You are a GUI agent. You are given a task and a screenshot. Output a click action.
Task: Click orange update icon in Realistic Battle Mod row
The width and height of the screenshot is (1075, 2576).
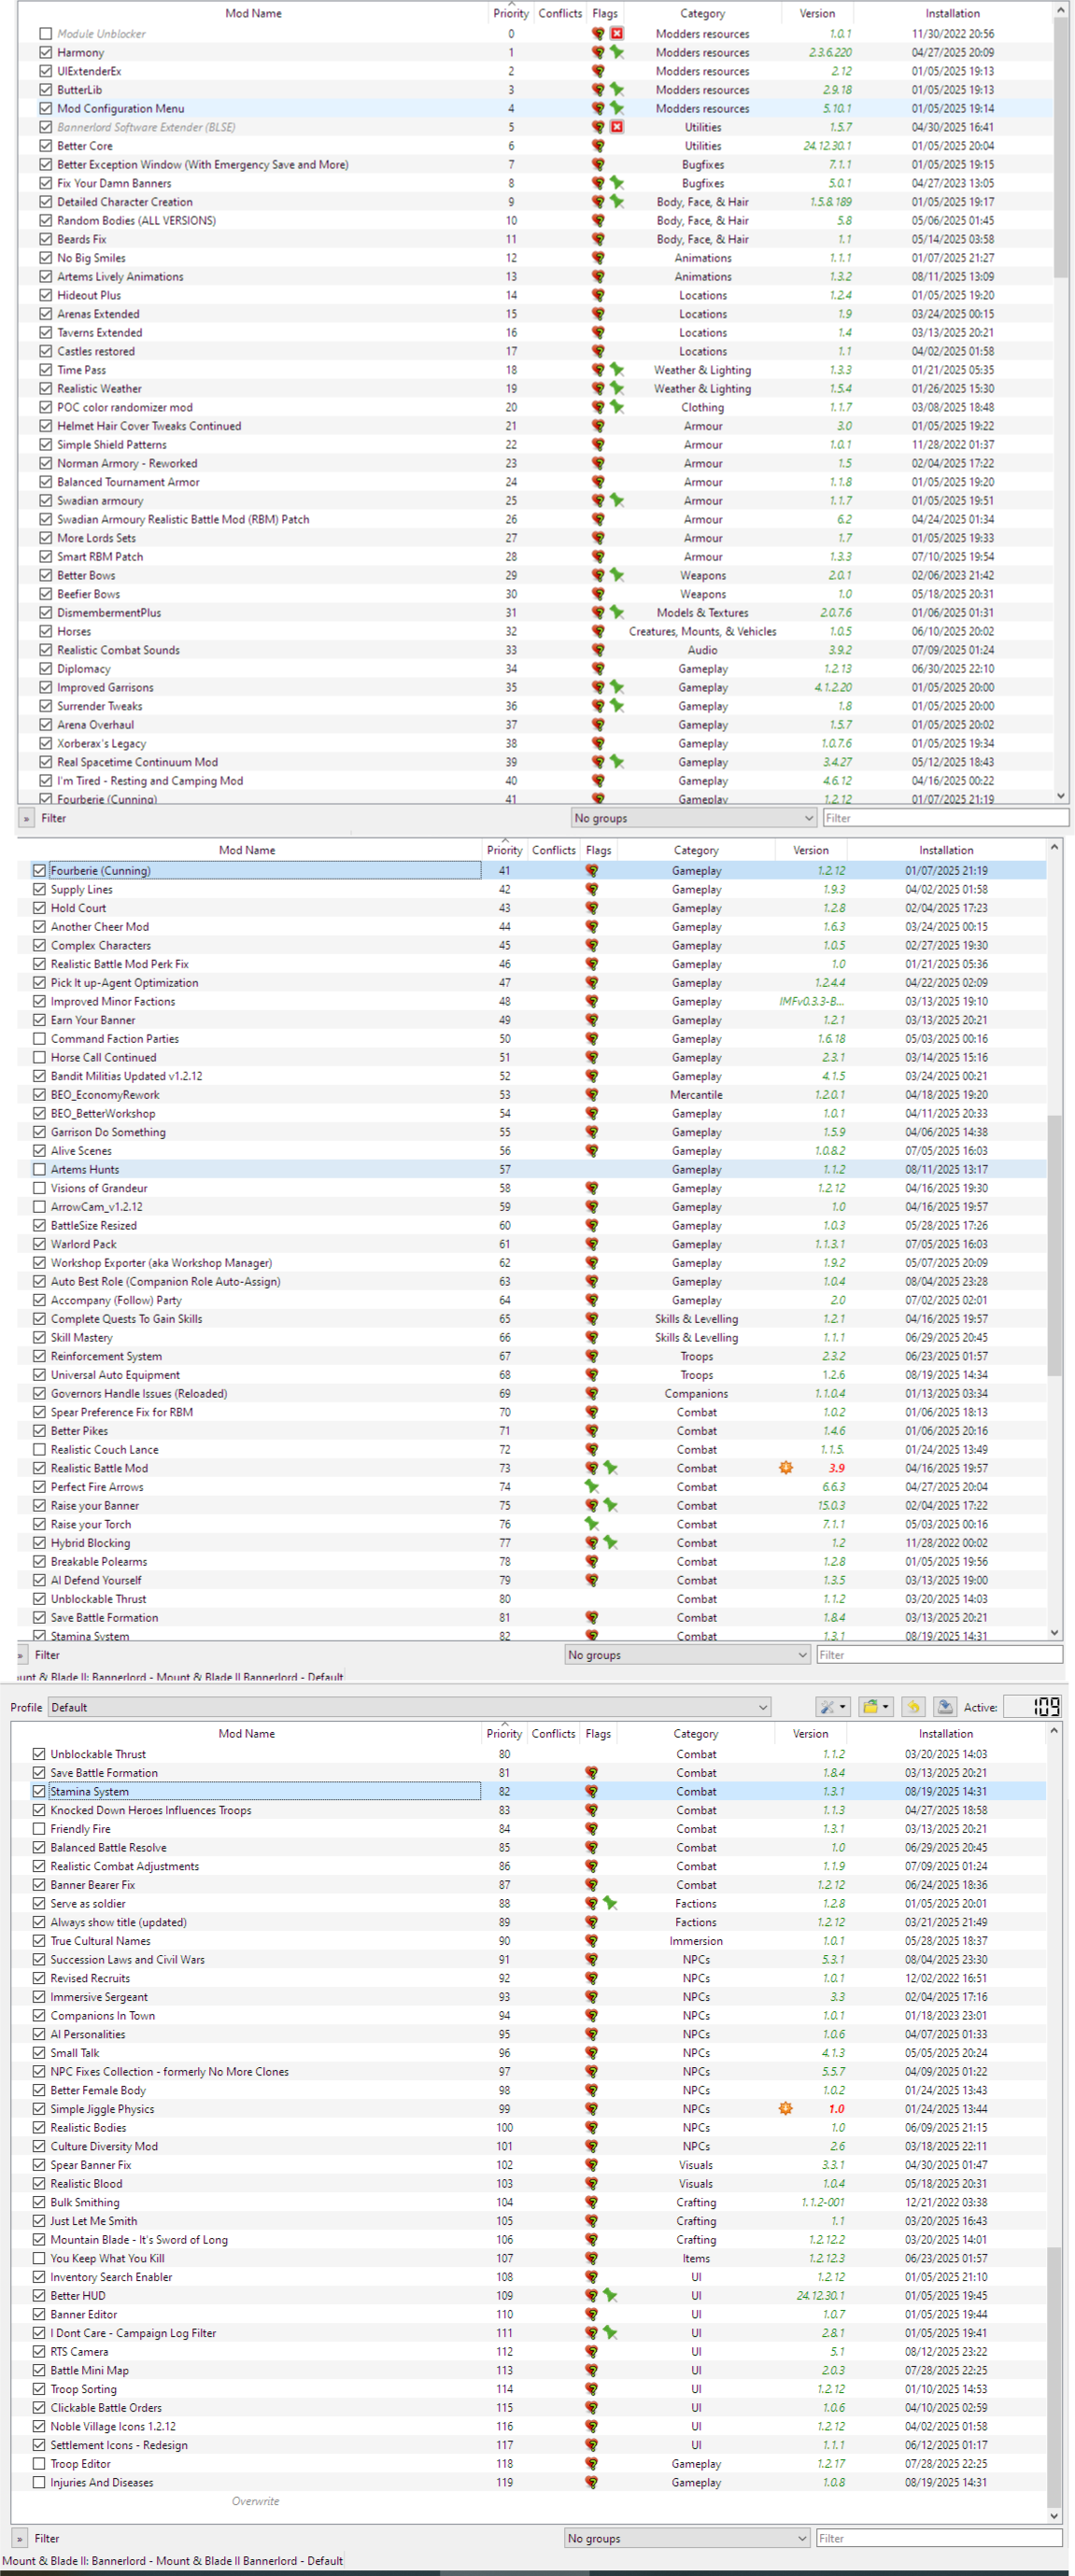tap(786, 1468)
